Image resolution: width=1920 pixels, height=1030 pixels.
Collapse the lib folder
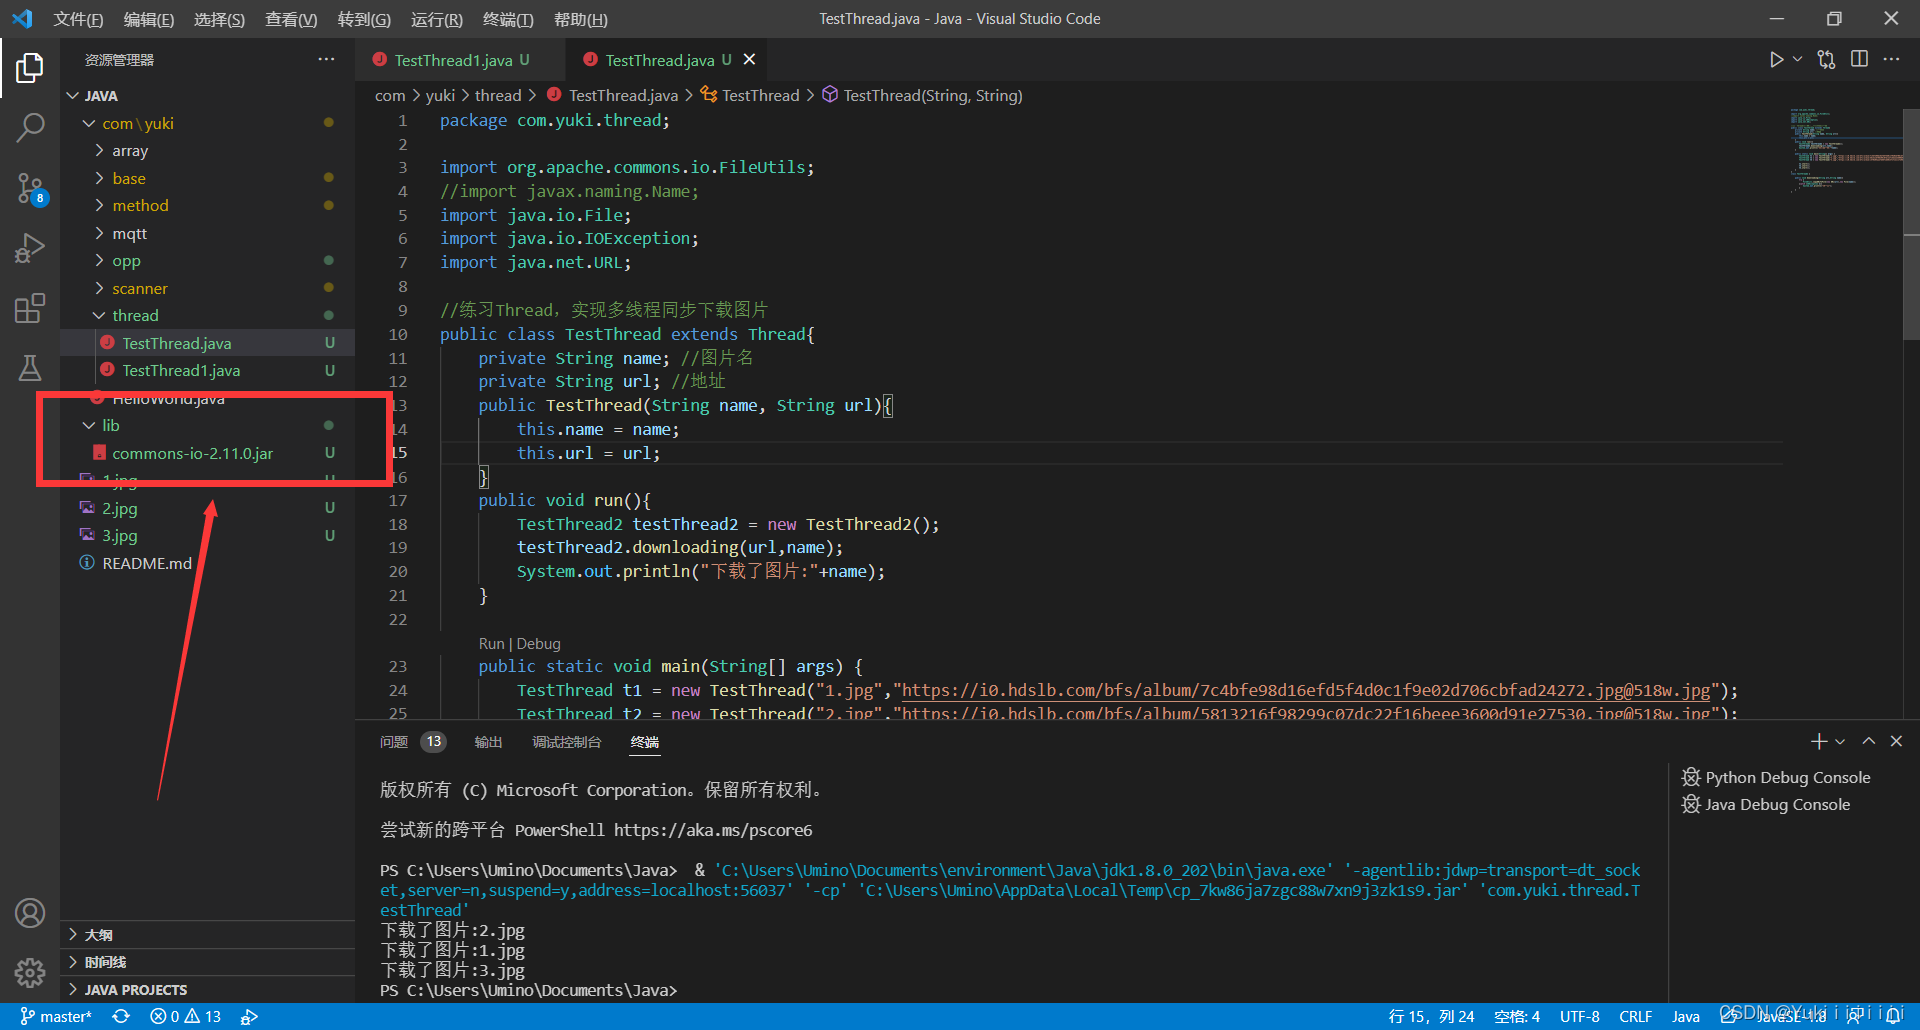point(207,425)
